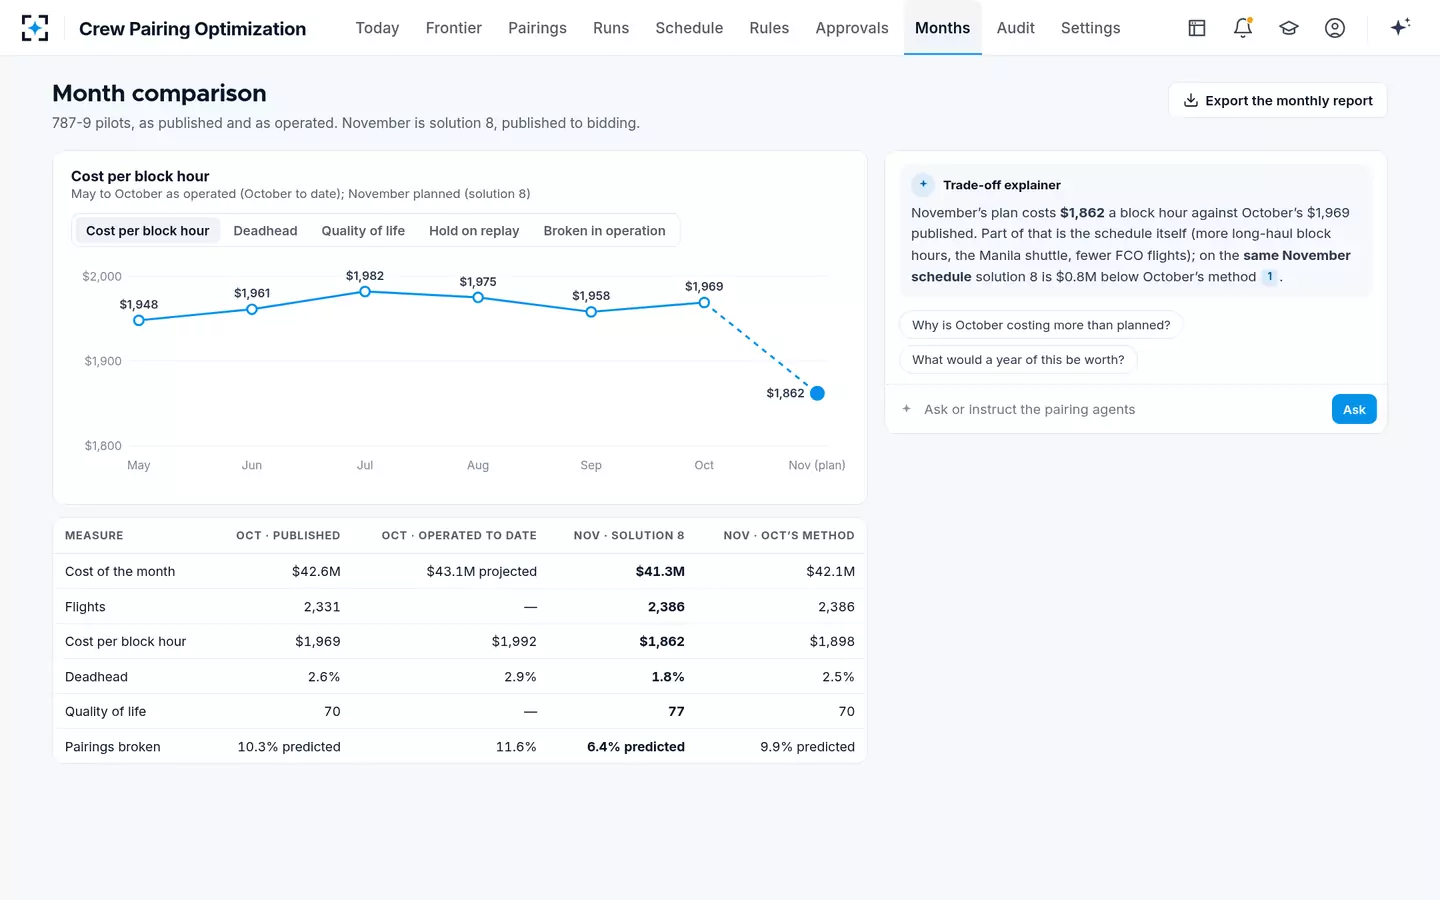This screenshot has width=1440, height=900.
Task: Open the notifications bell
Action: click(1243, 28)
